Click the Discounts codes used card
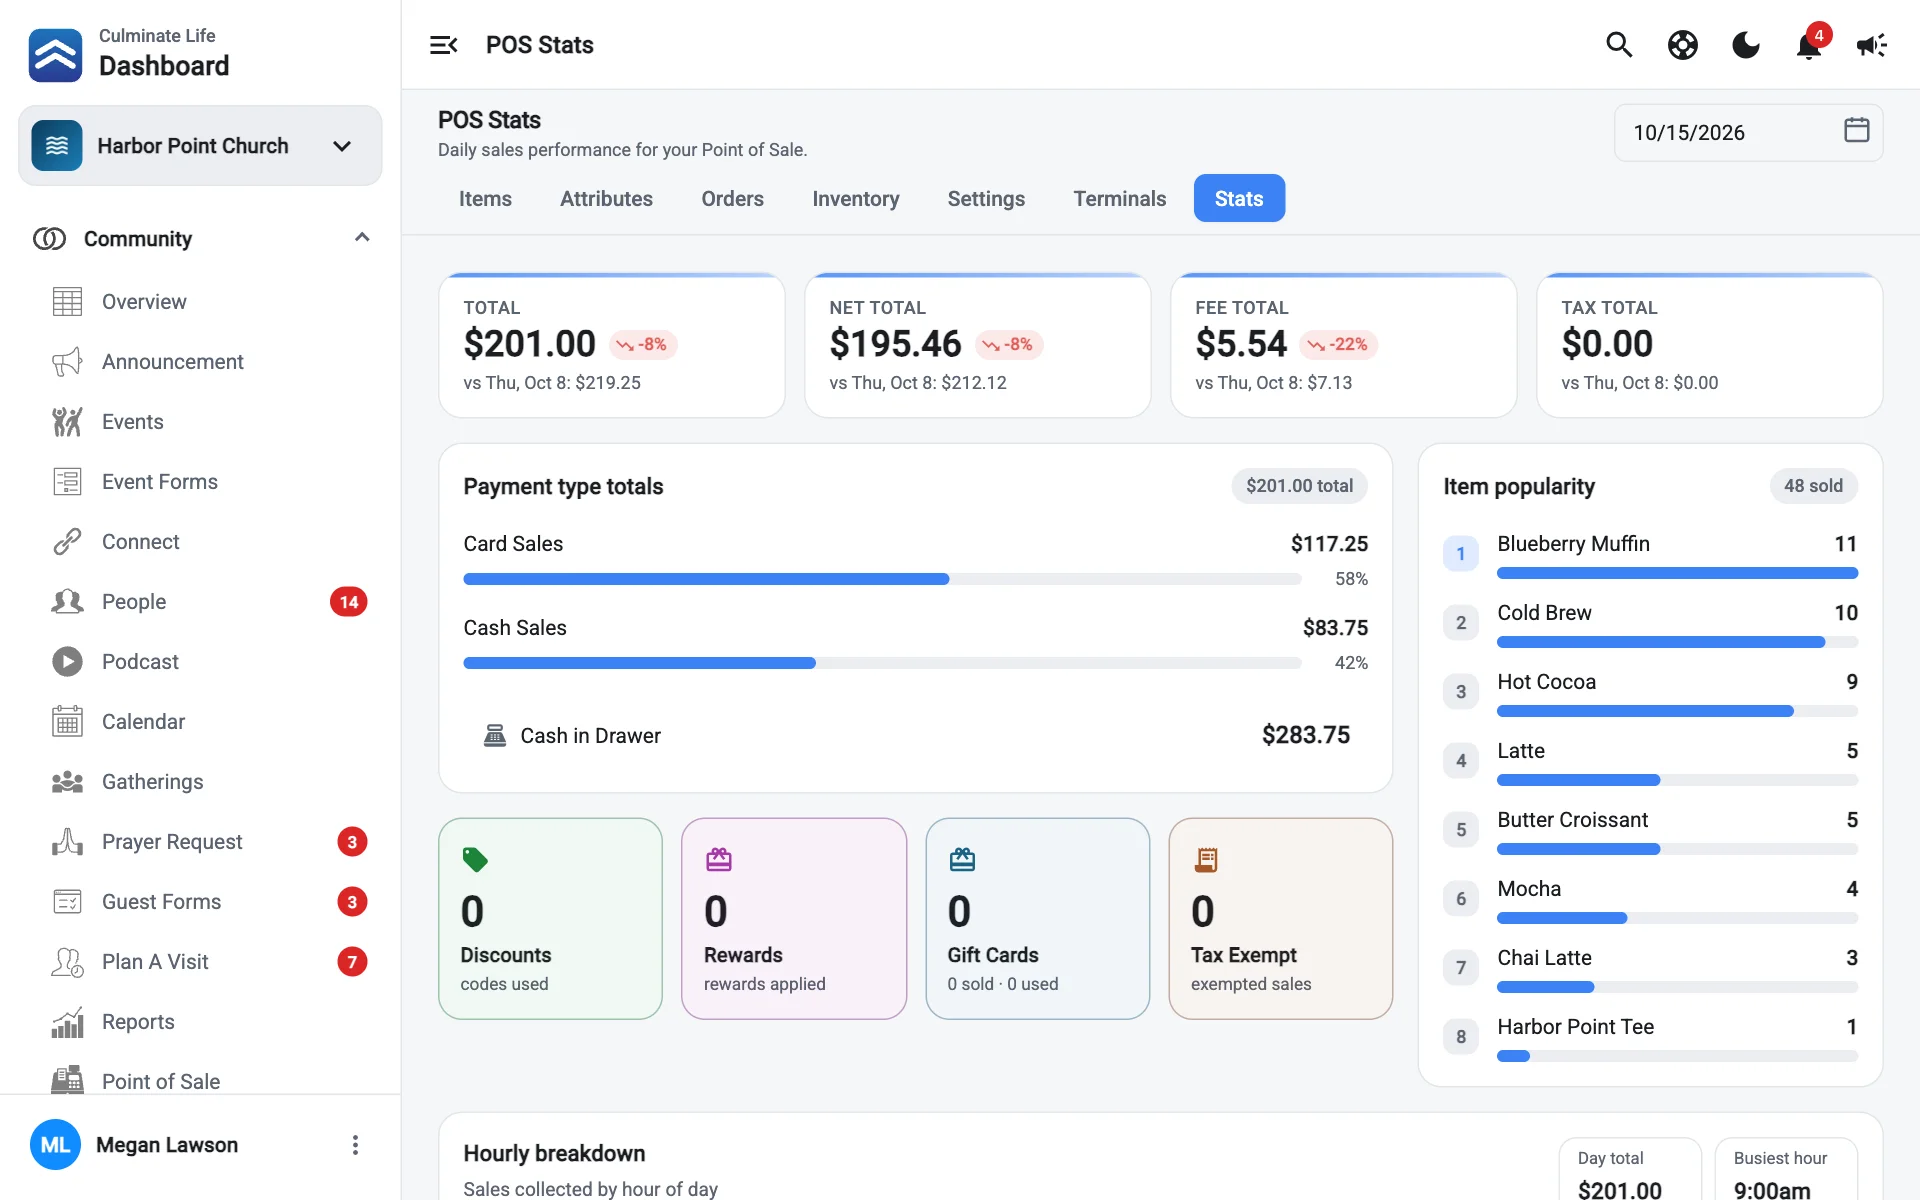 (x=550, y=919)
